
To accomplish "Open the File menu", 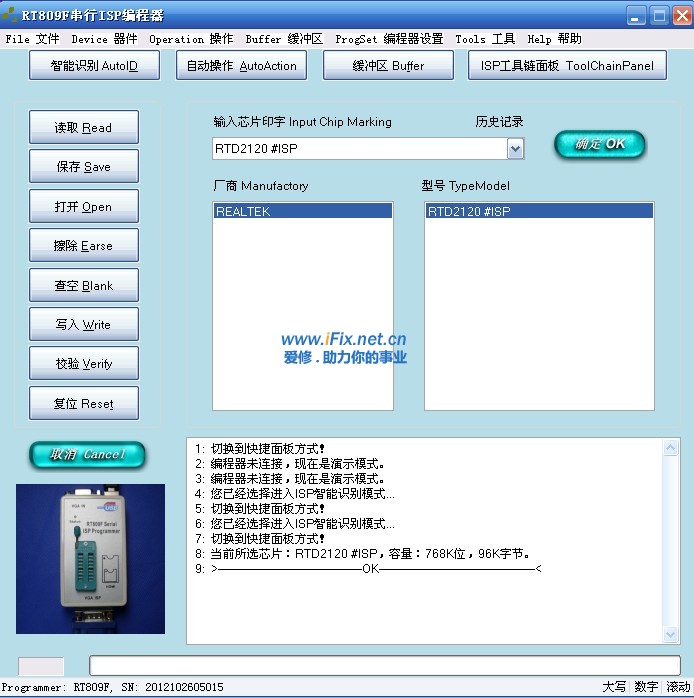I will 32,39.
